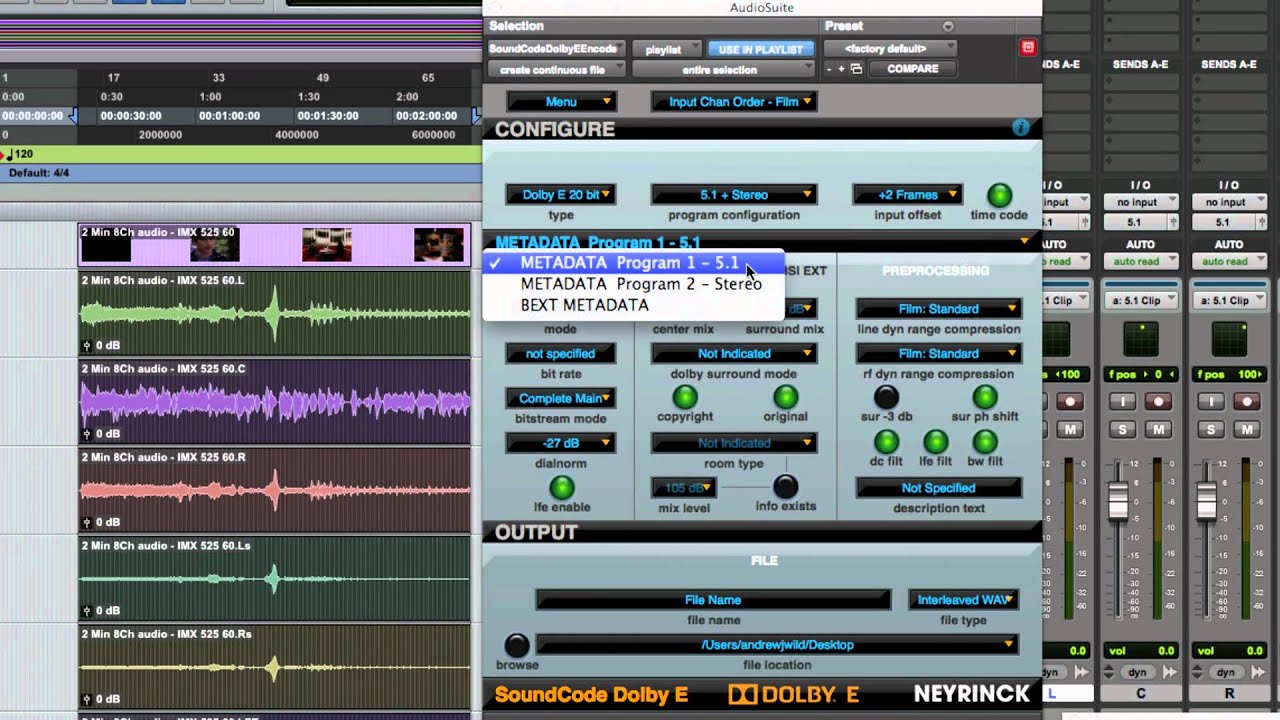Click the tempo 120 marker icon
1280x720 pixels.
click(8, 154)
